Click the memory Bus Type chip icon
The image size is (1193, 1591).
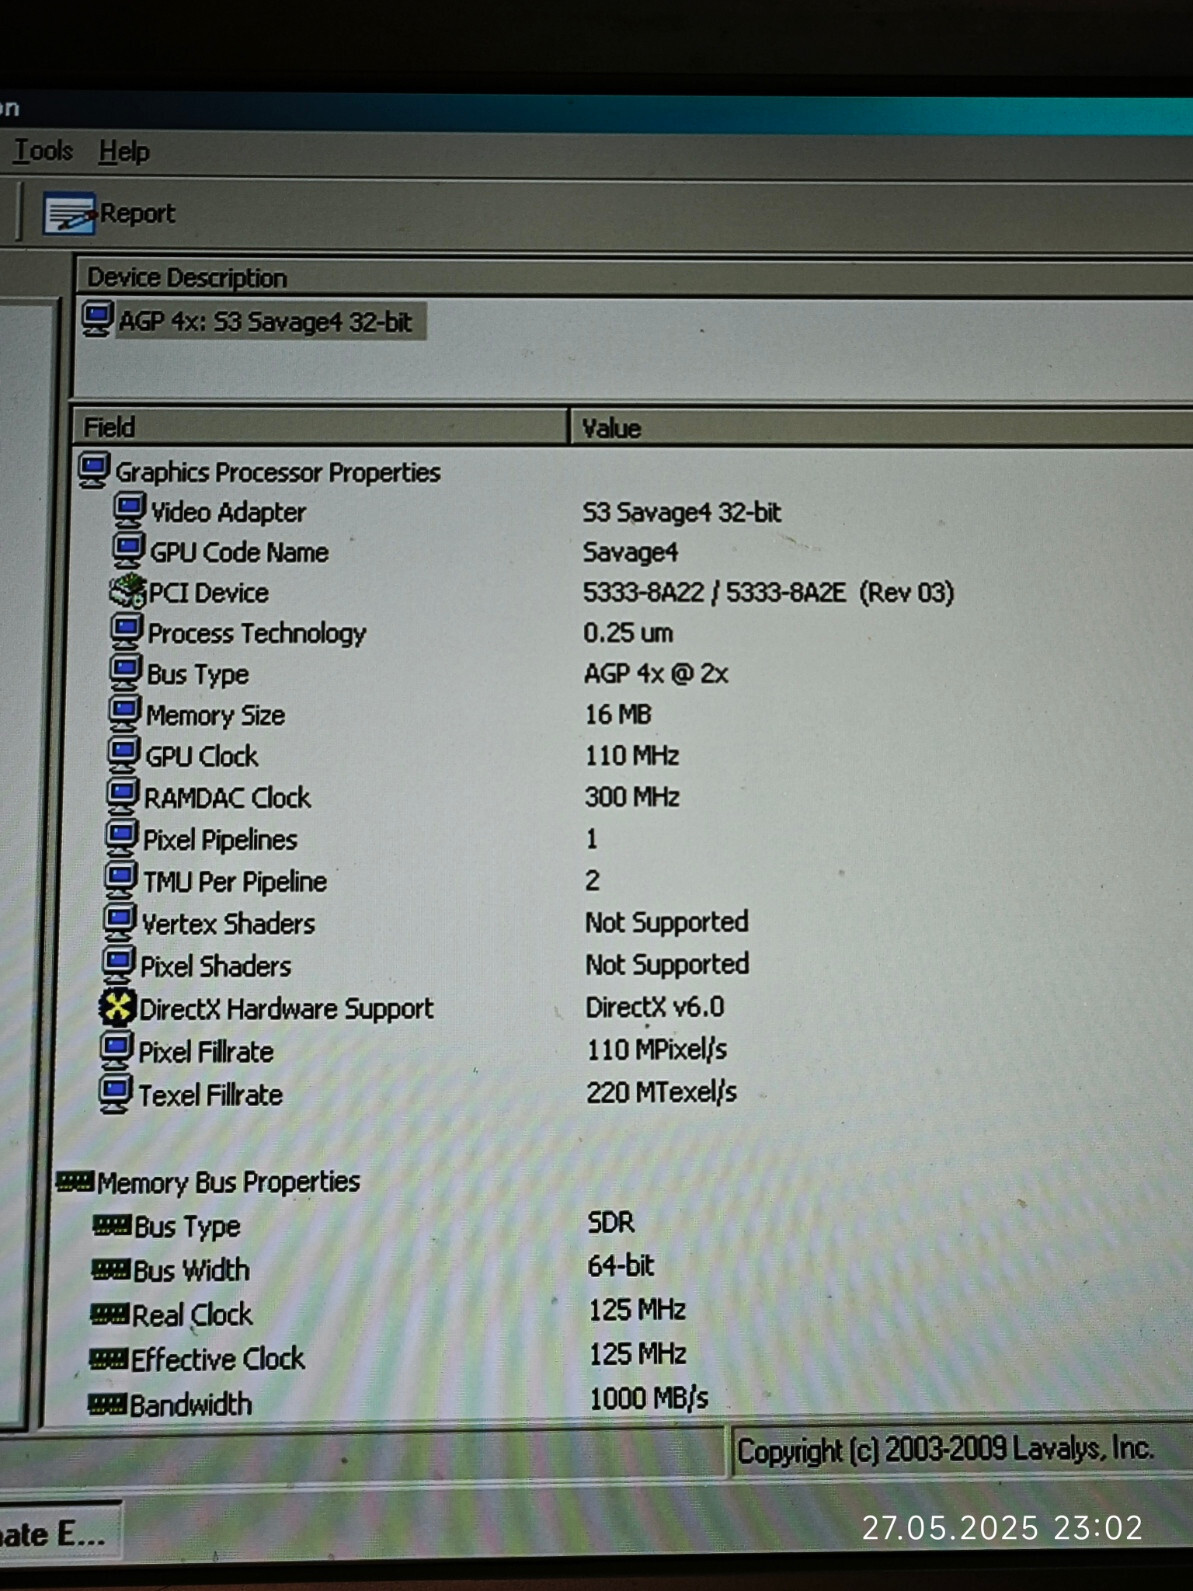(111, 1225)
